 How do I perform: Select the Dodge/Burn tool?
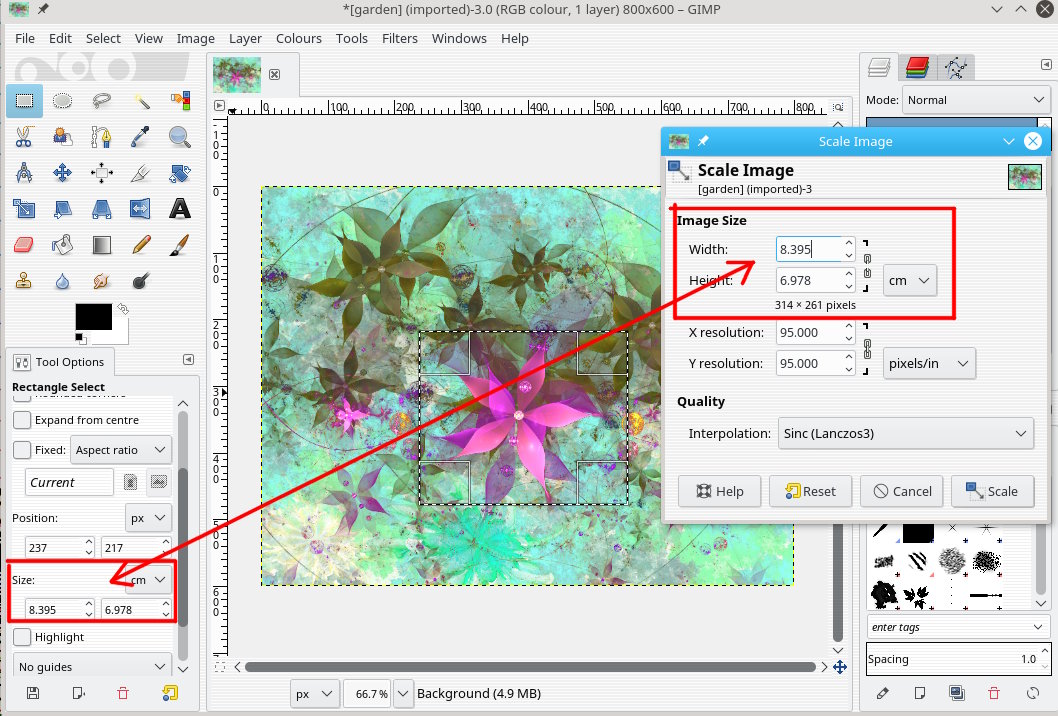pos(141,280)
